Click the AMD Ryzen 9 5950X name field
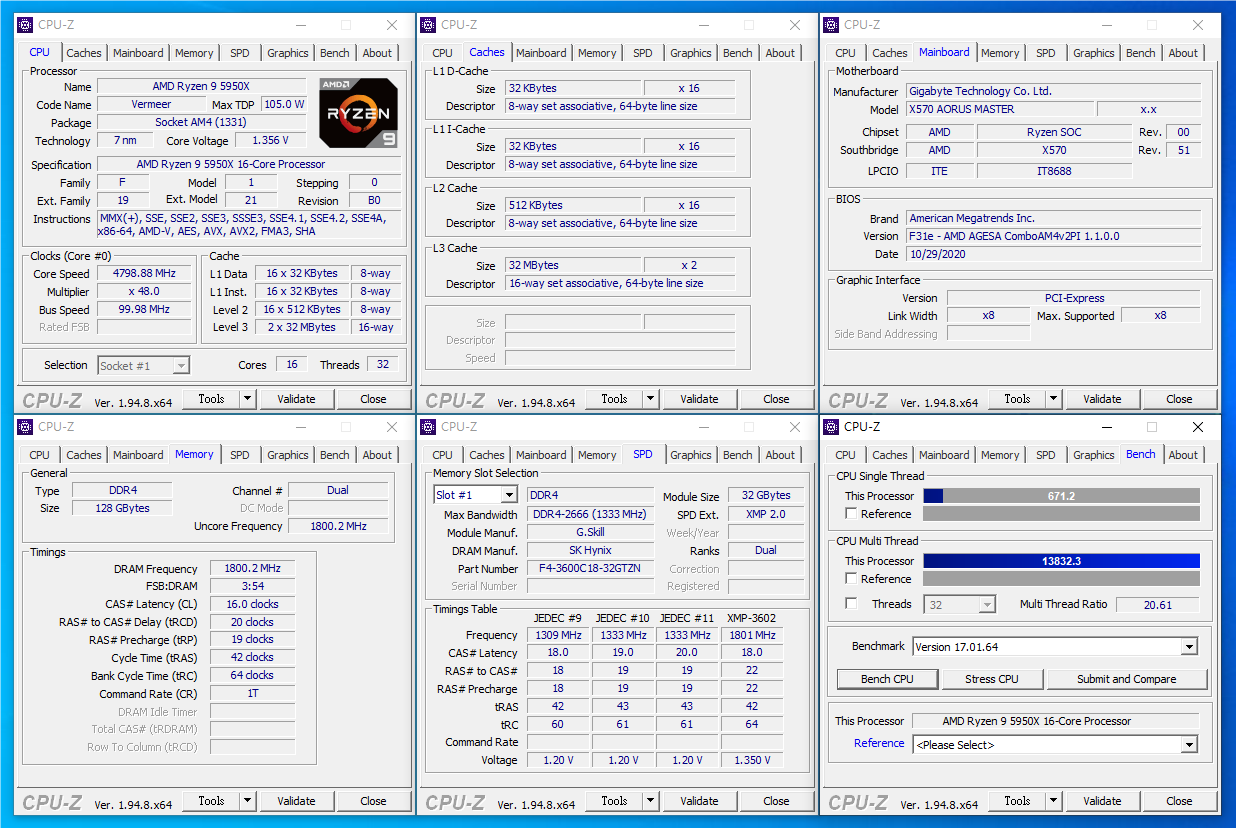 201,87
